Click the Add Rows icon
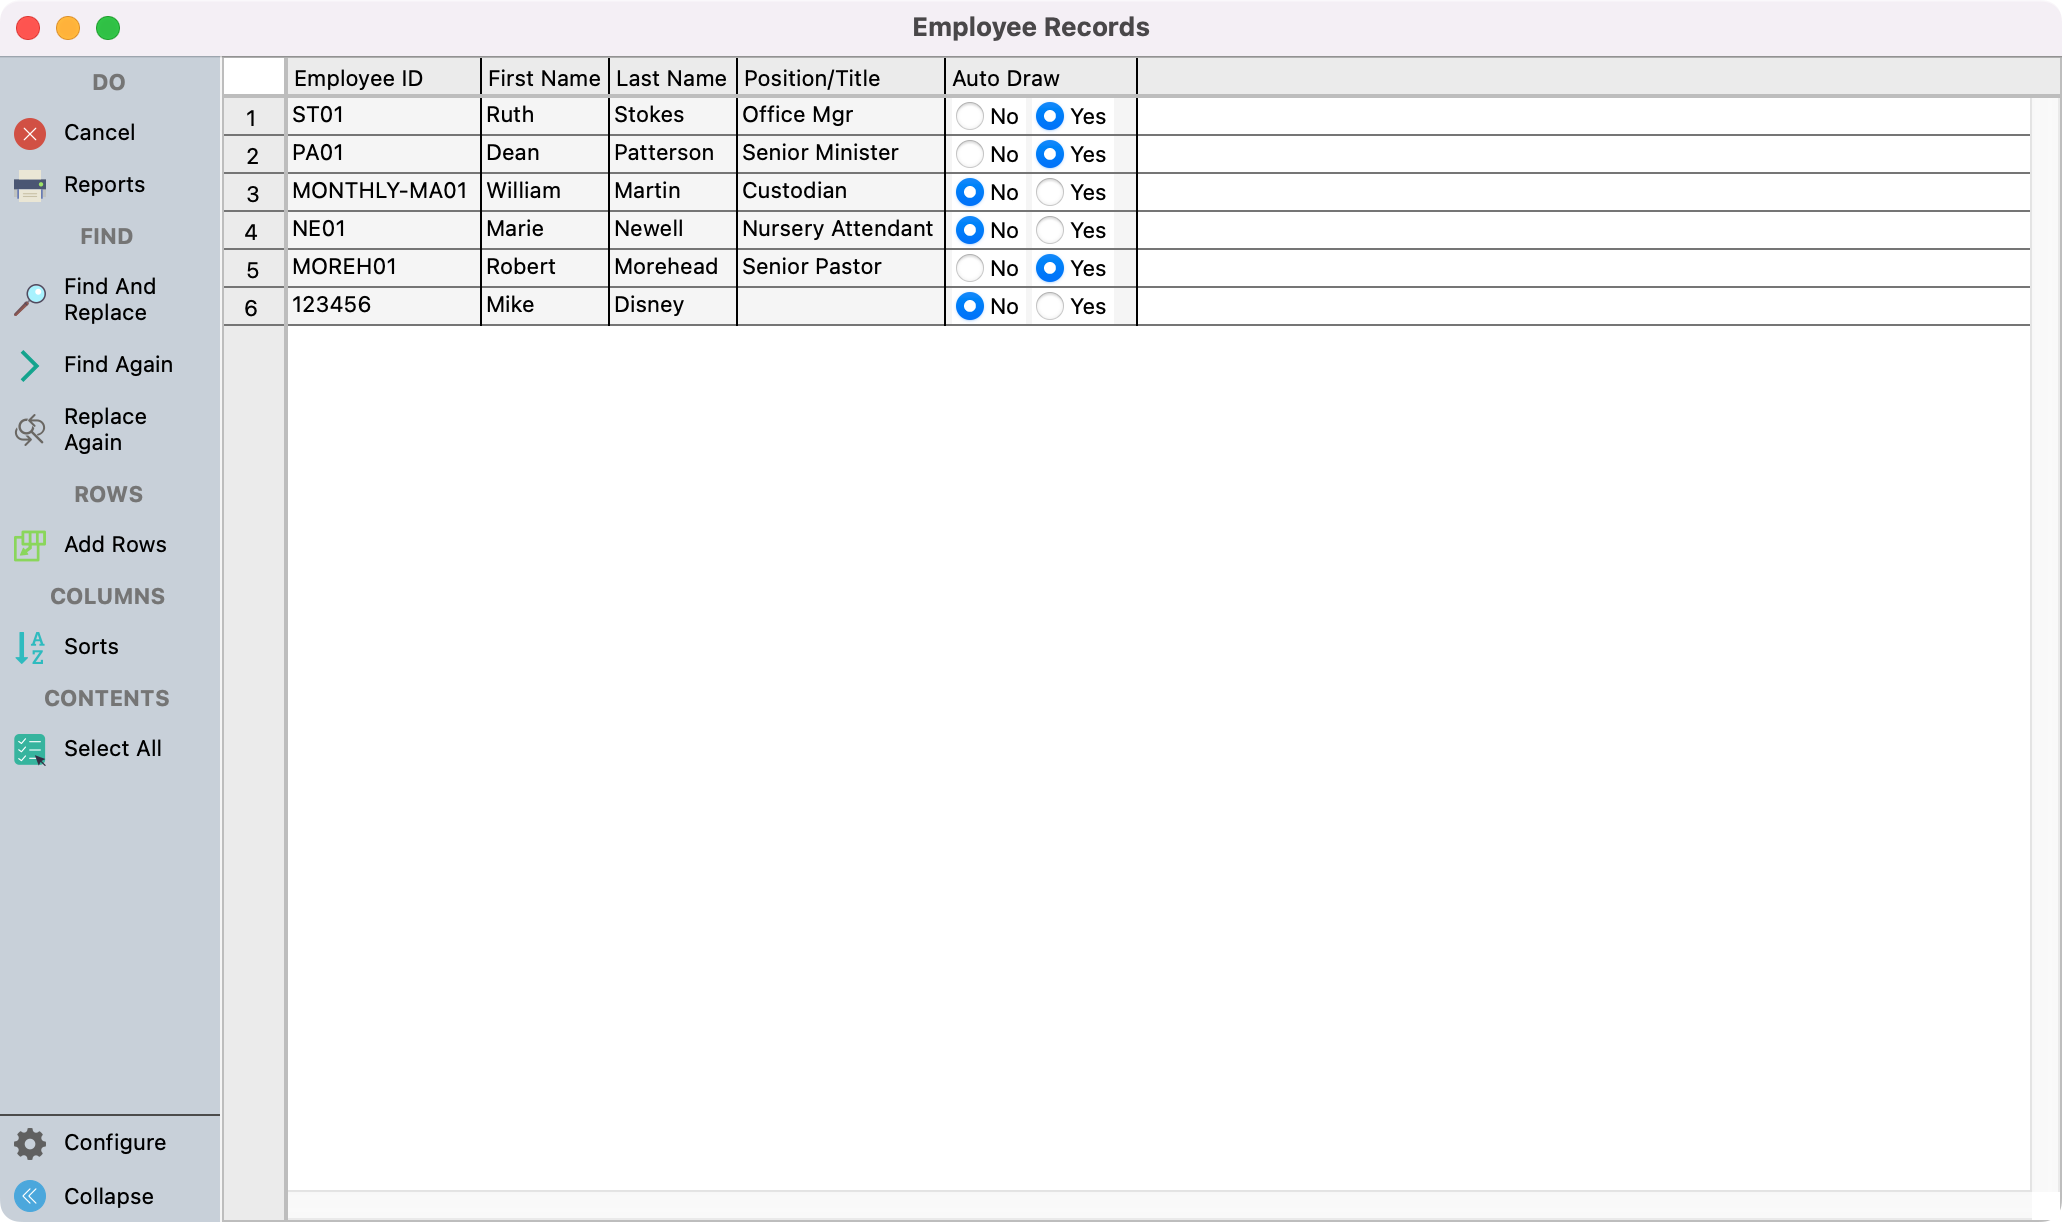The width and height of the screenshot is (2062, 1222). (x=30, y=545)
